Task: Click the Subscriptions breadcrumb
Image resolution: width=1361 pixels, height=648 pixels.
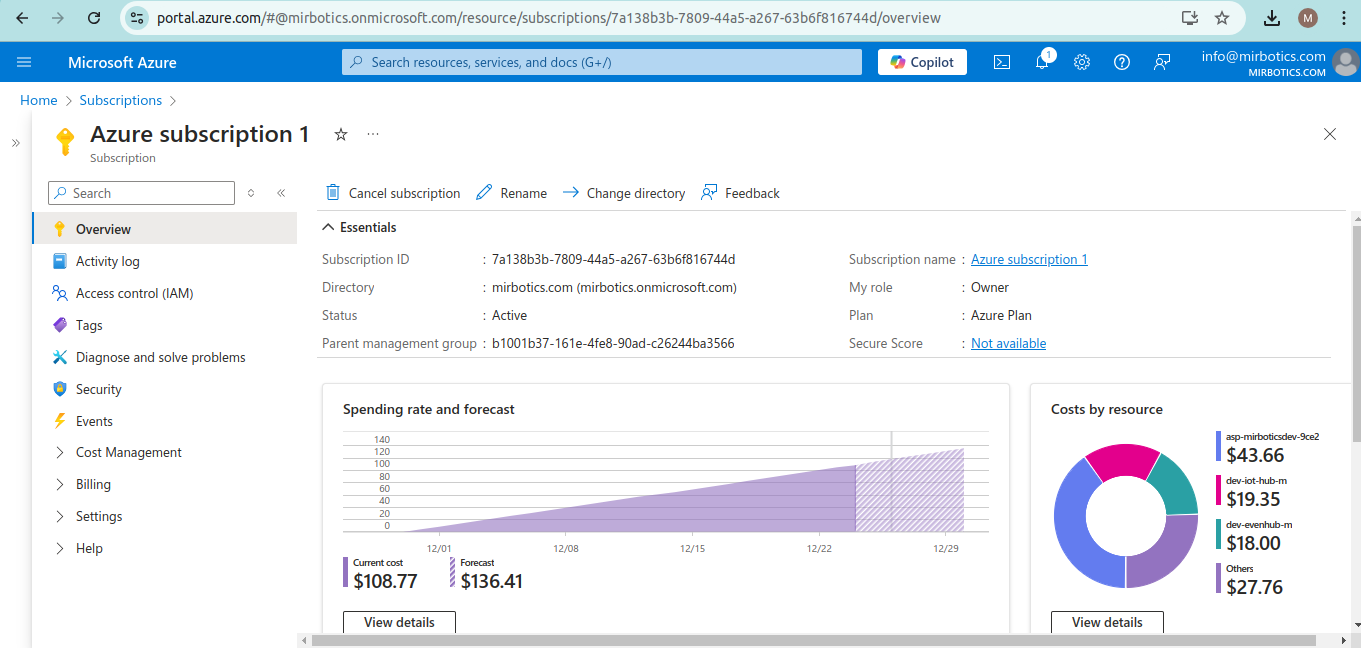Action: coord(121,100)
